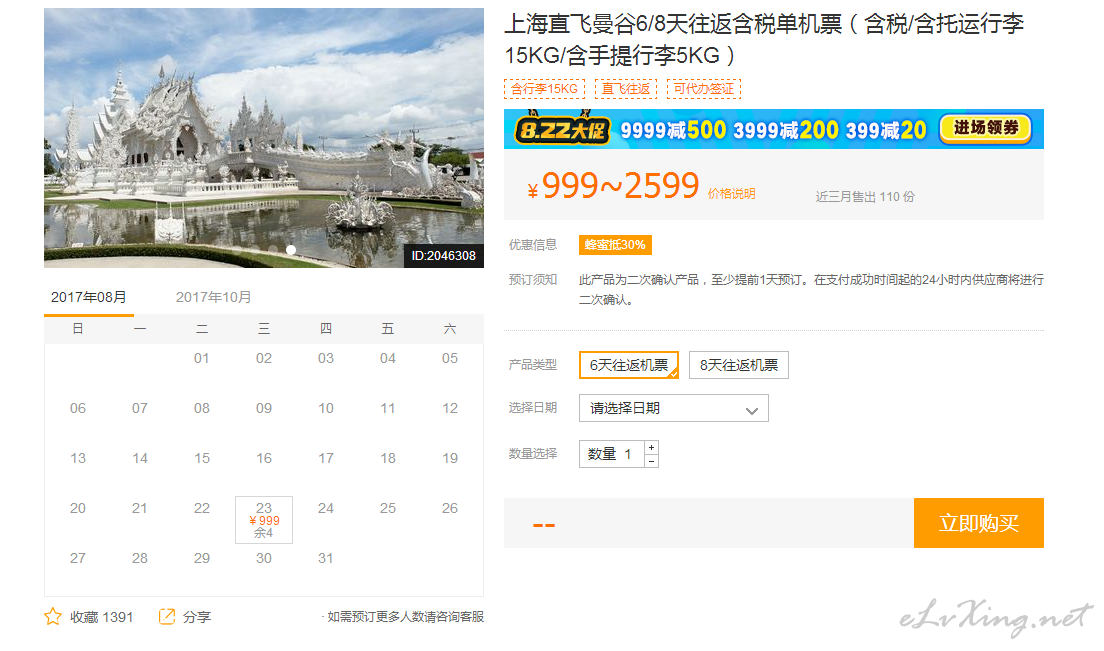Screen dimensions: 1104x651
Task: Switch to the 2017年10月 calendar tab
Action: click(213, 297)
